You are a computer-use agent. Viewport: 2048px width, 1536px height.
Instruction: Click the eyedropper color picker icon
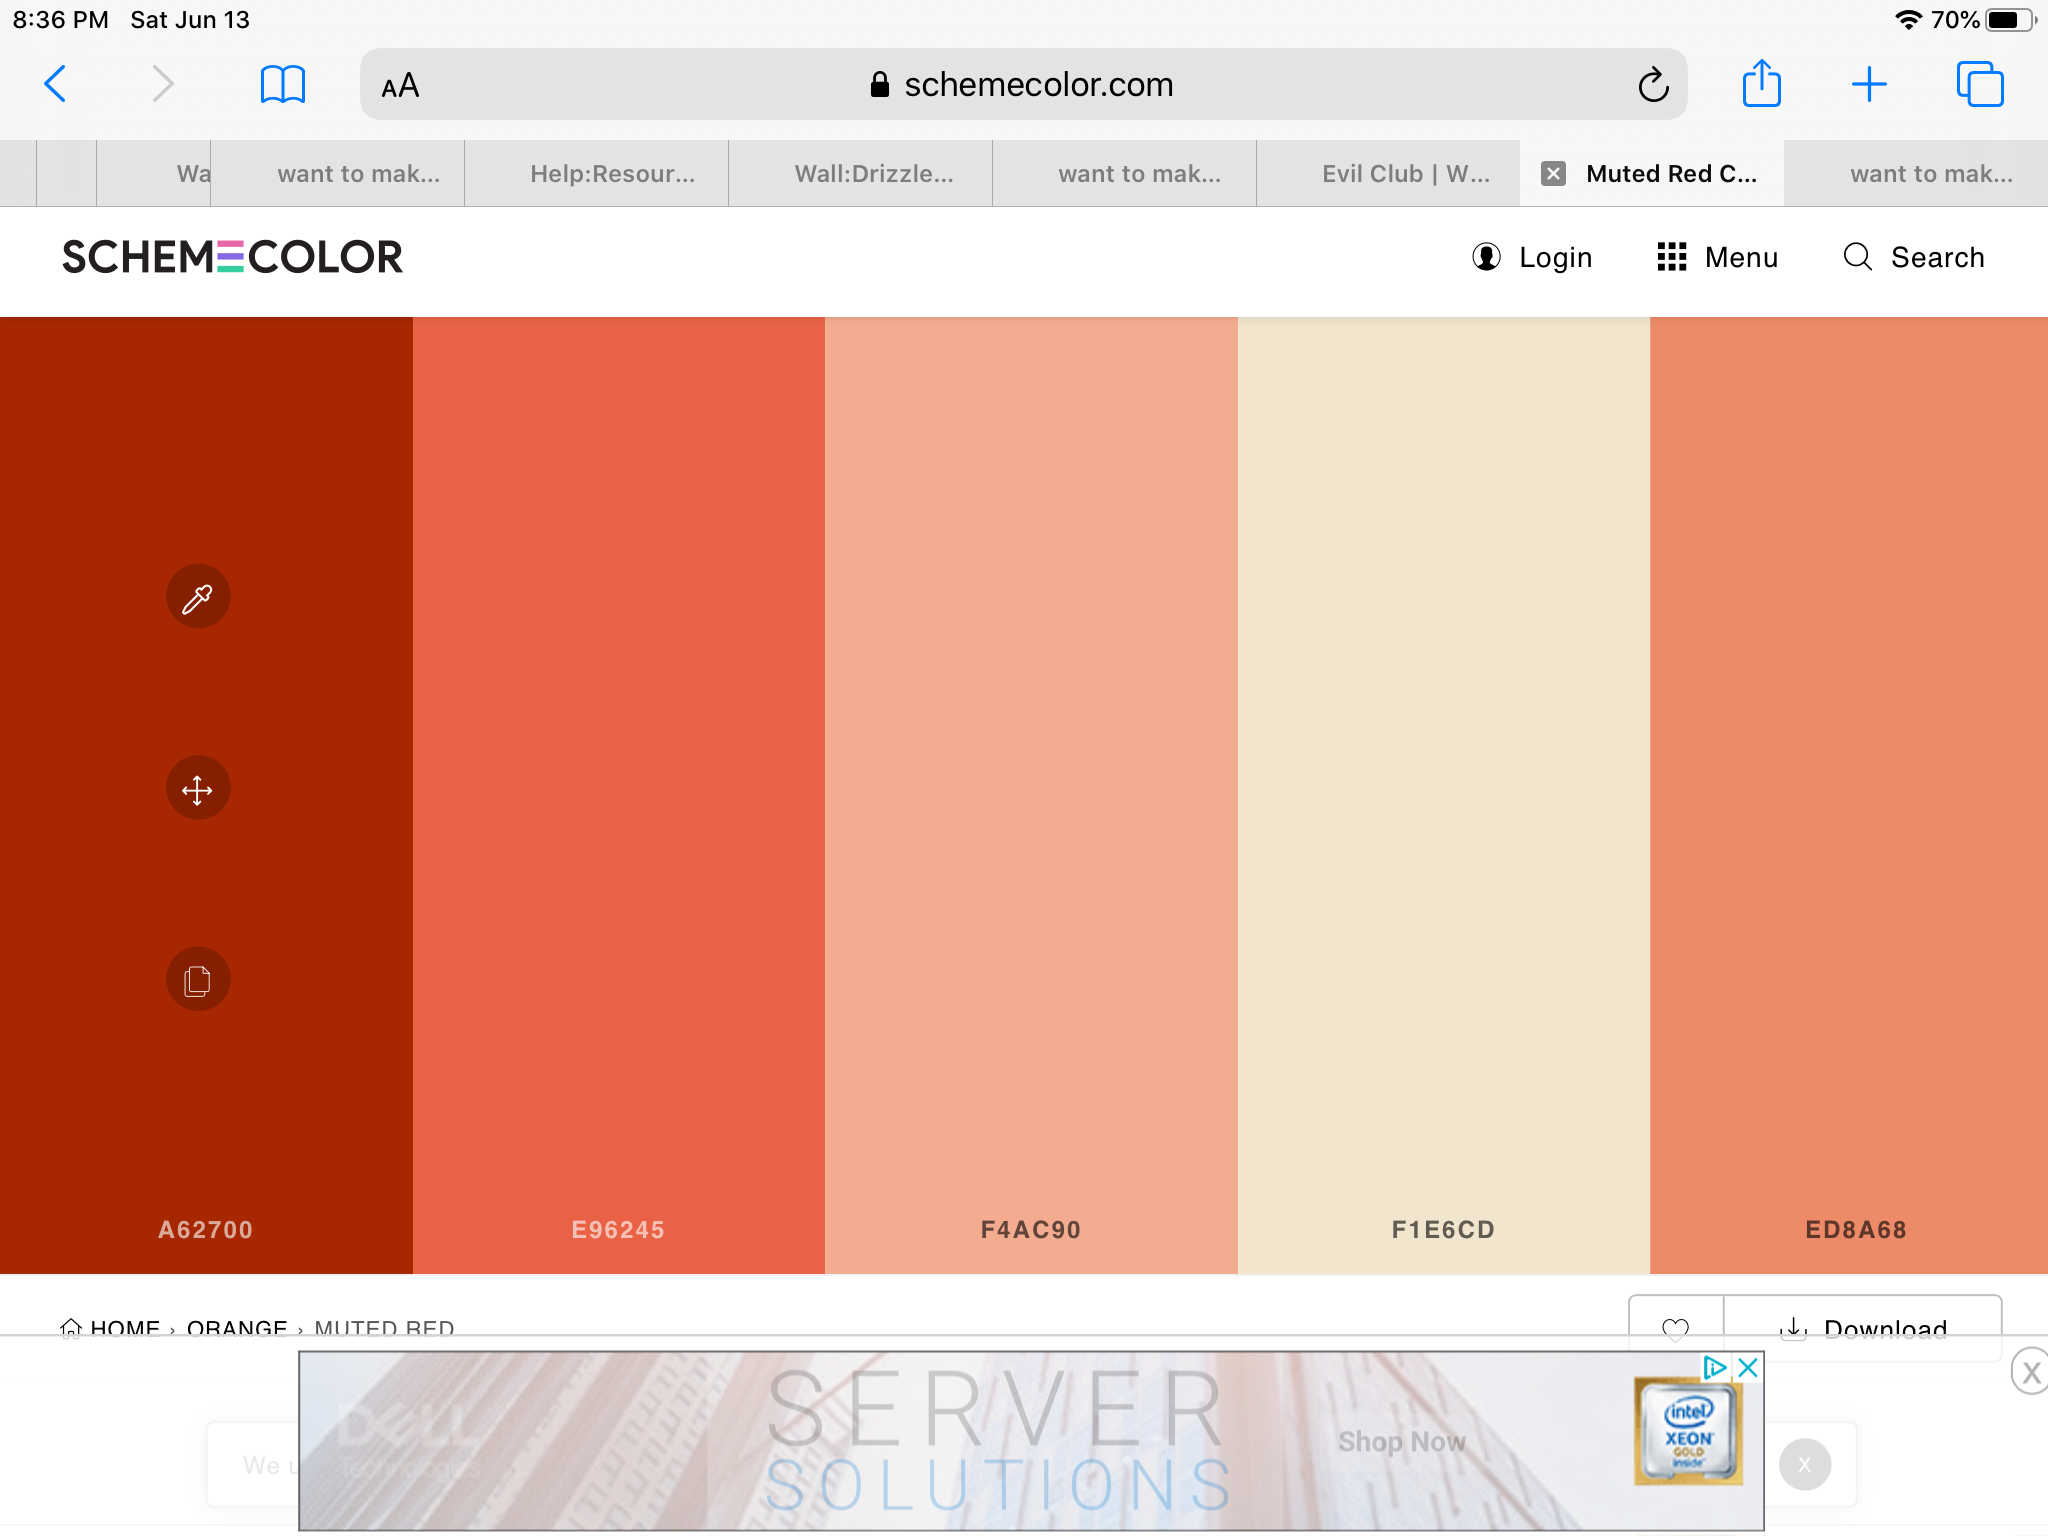point(198,597)
